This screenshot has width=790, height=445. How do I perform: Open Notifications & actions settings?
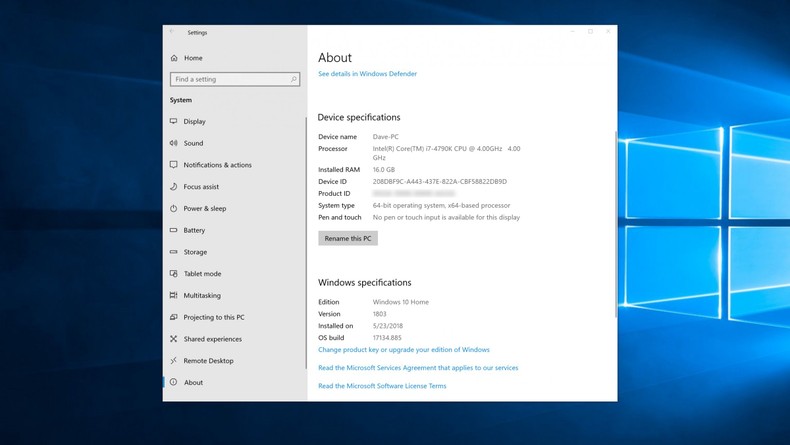point(217,165)
